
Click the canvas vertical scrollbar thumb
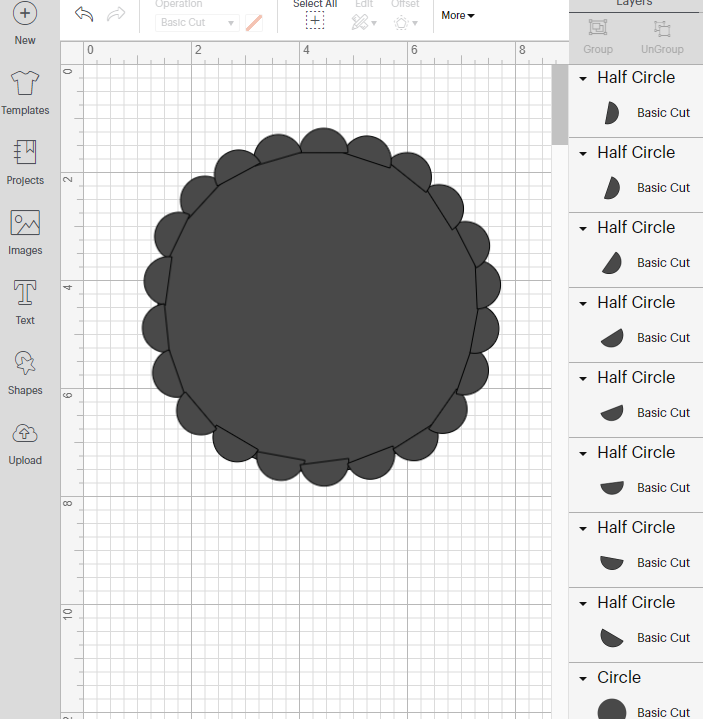[x=559, y=105]
